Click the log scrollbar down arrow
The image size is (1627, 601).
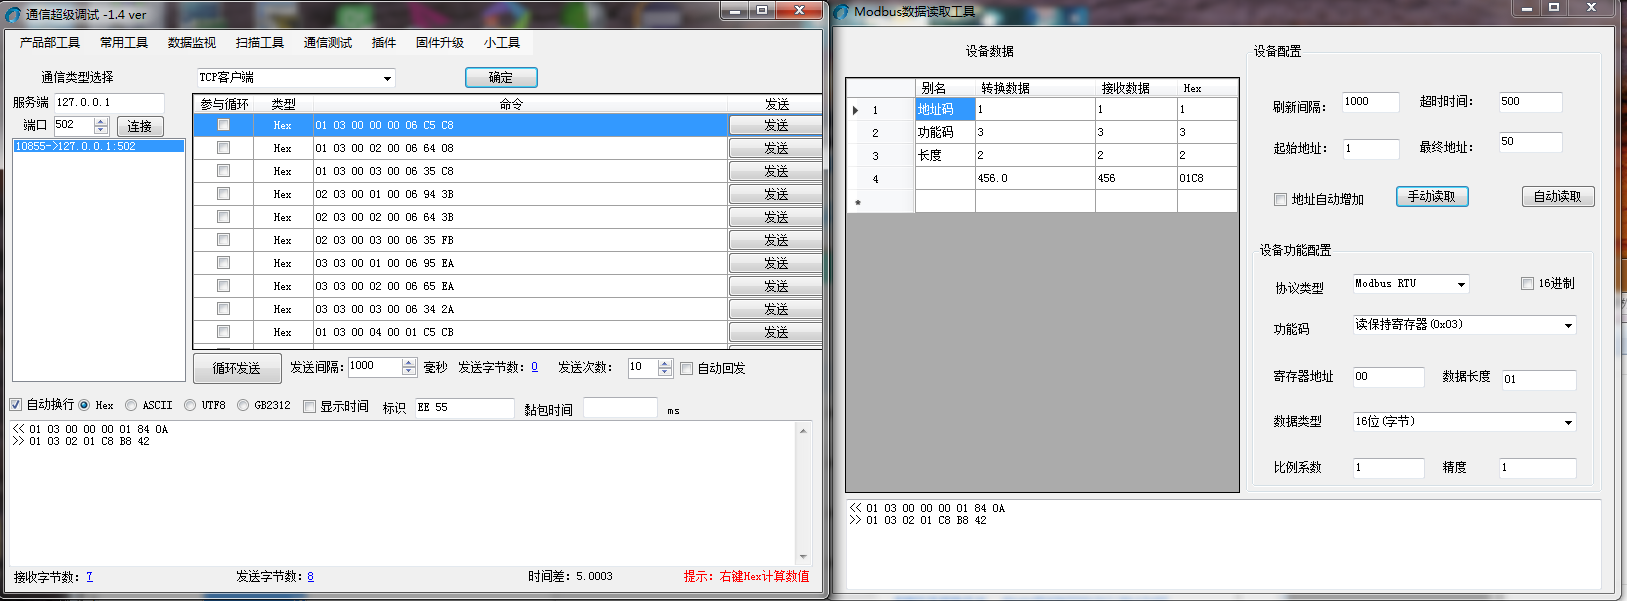tap(803, 557)
